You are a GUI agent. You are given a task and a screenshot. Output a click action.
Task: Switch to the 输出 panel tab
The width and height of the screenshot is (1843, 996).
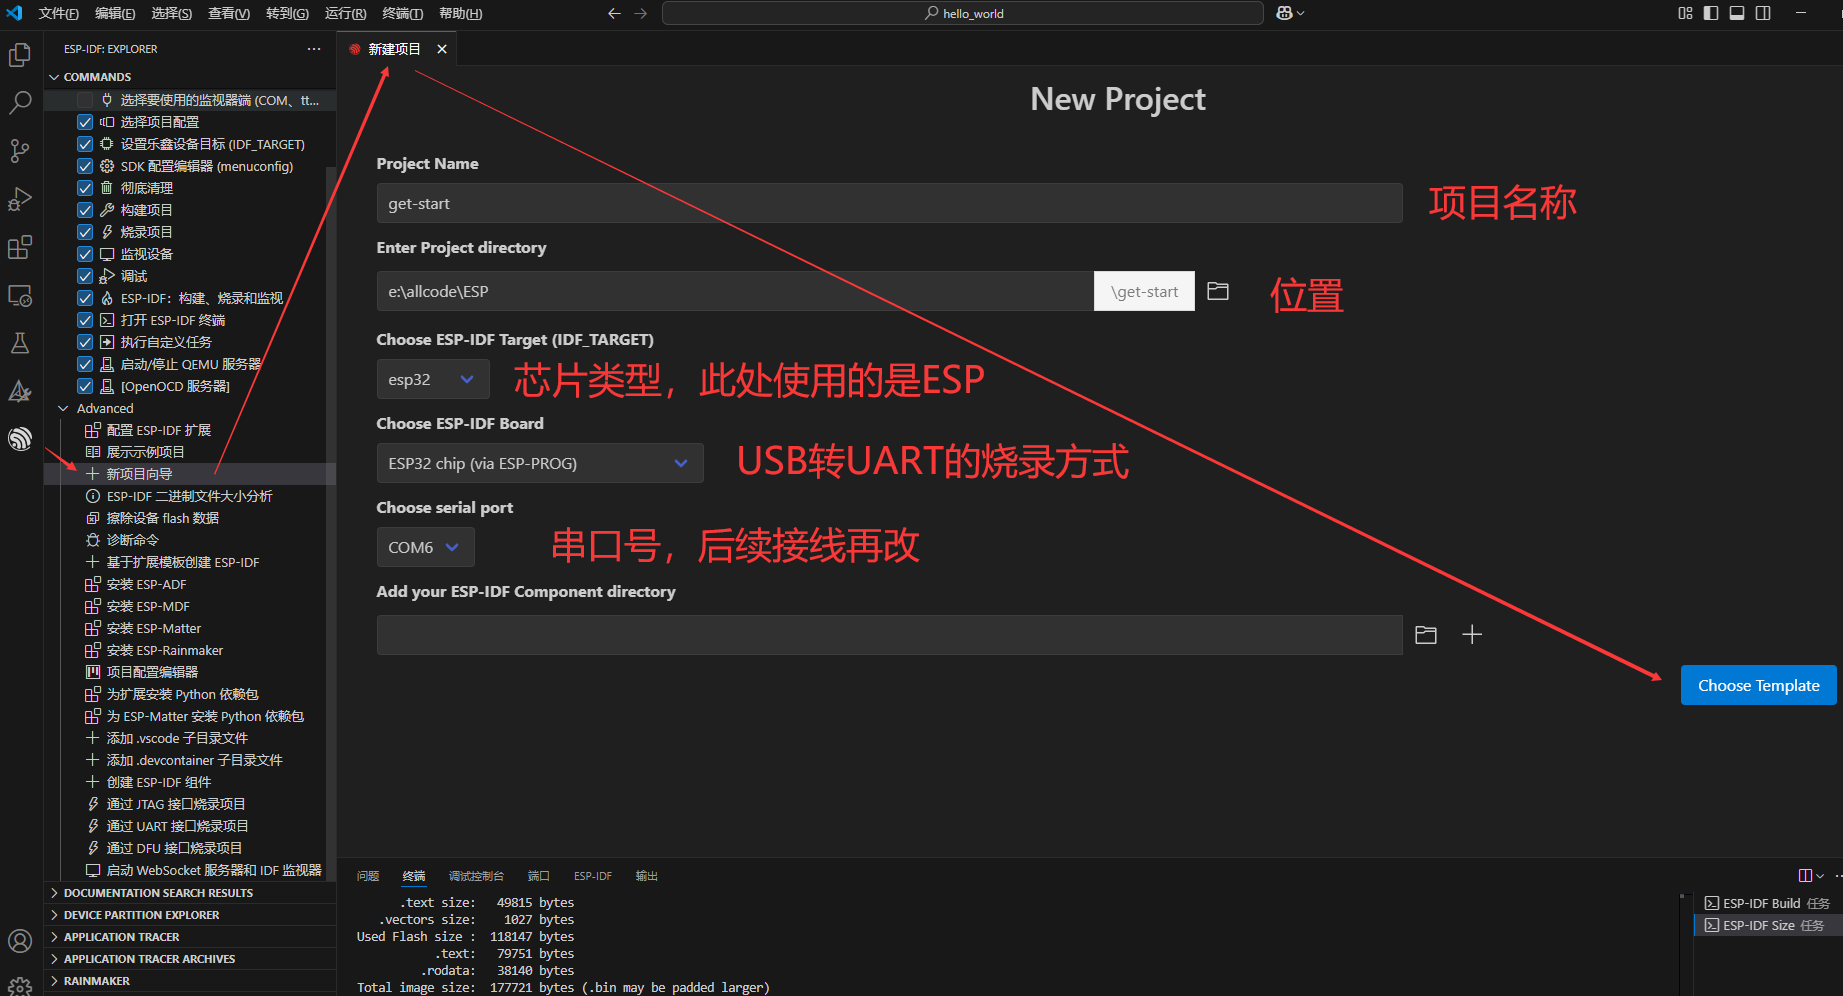click(x=647, y=876)
